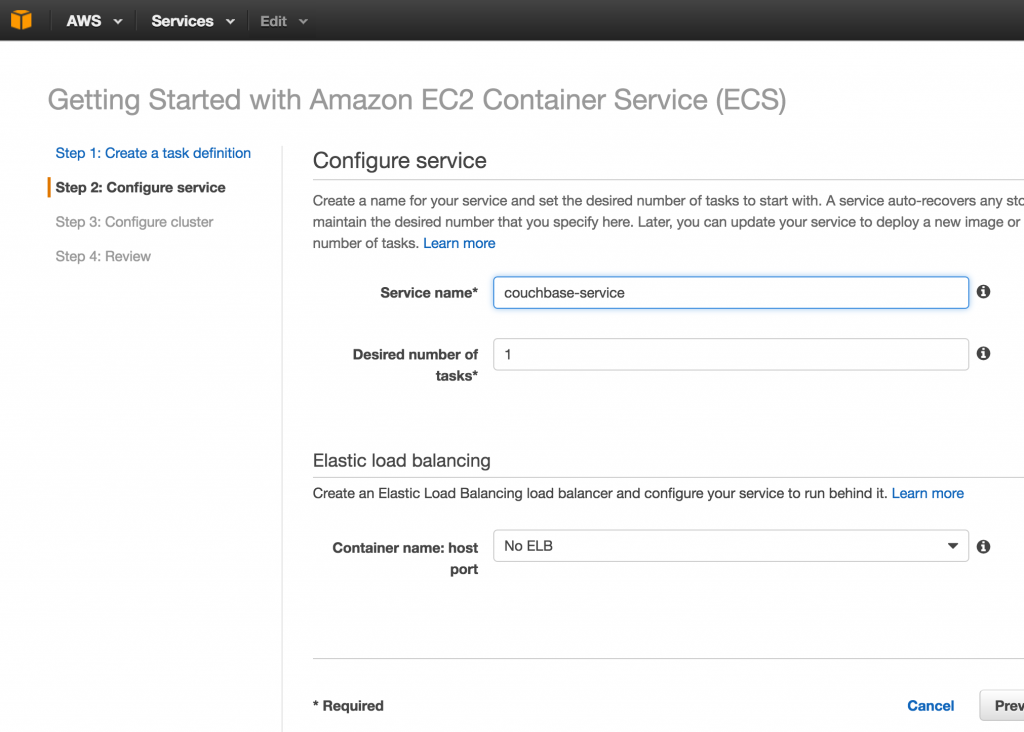Open Learn more link under Configure service
Image resolution: width=1024 pixels, height=732 pixels.
(x=459, y=243)
